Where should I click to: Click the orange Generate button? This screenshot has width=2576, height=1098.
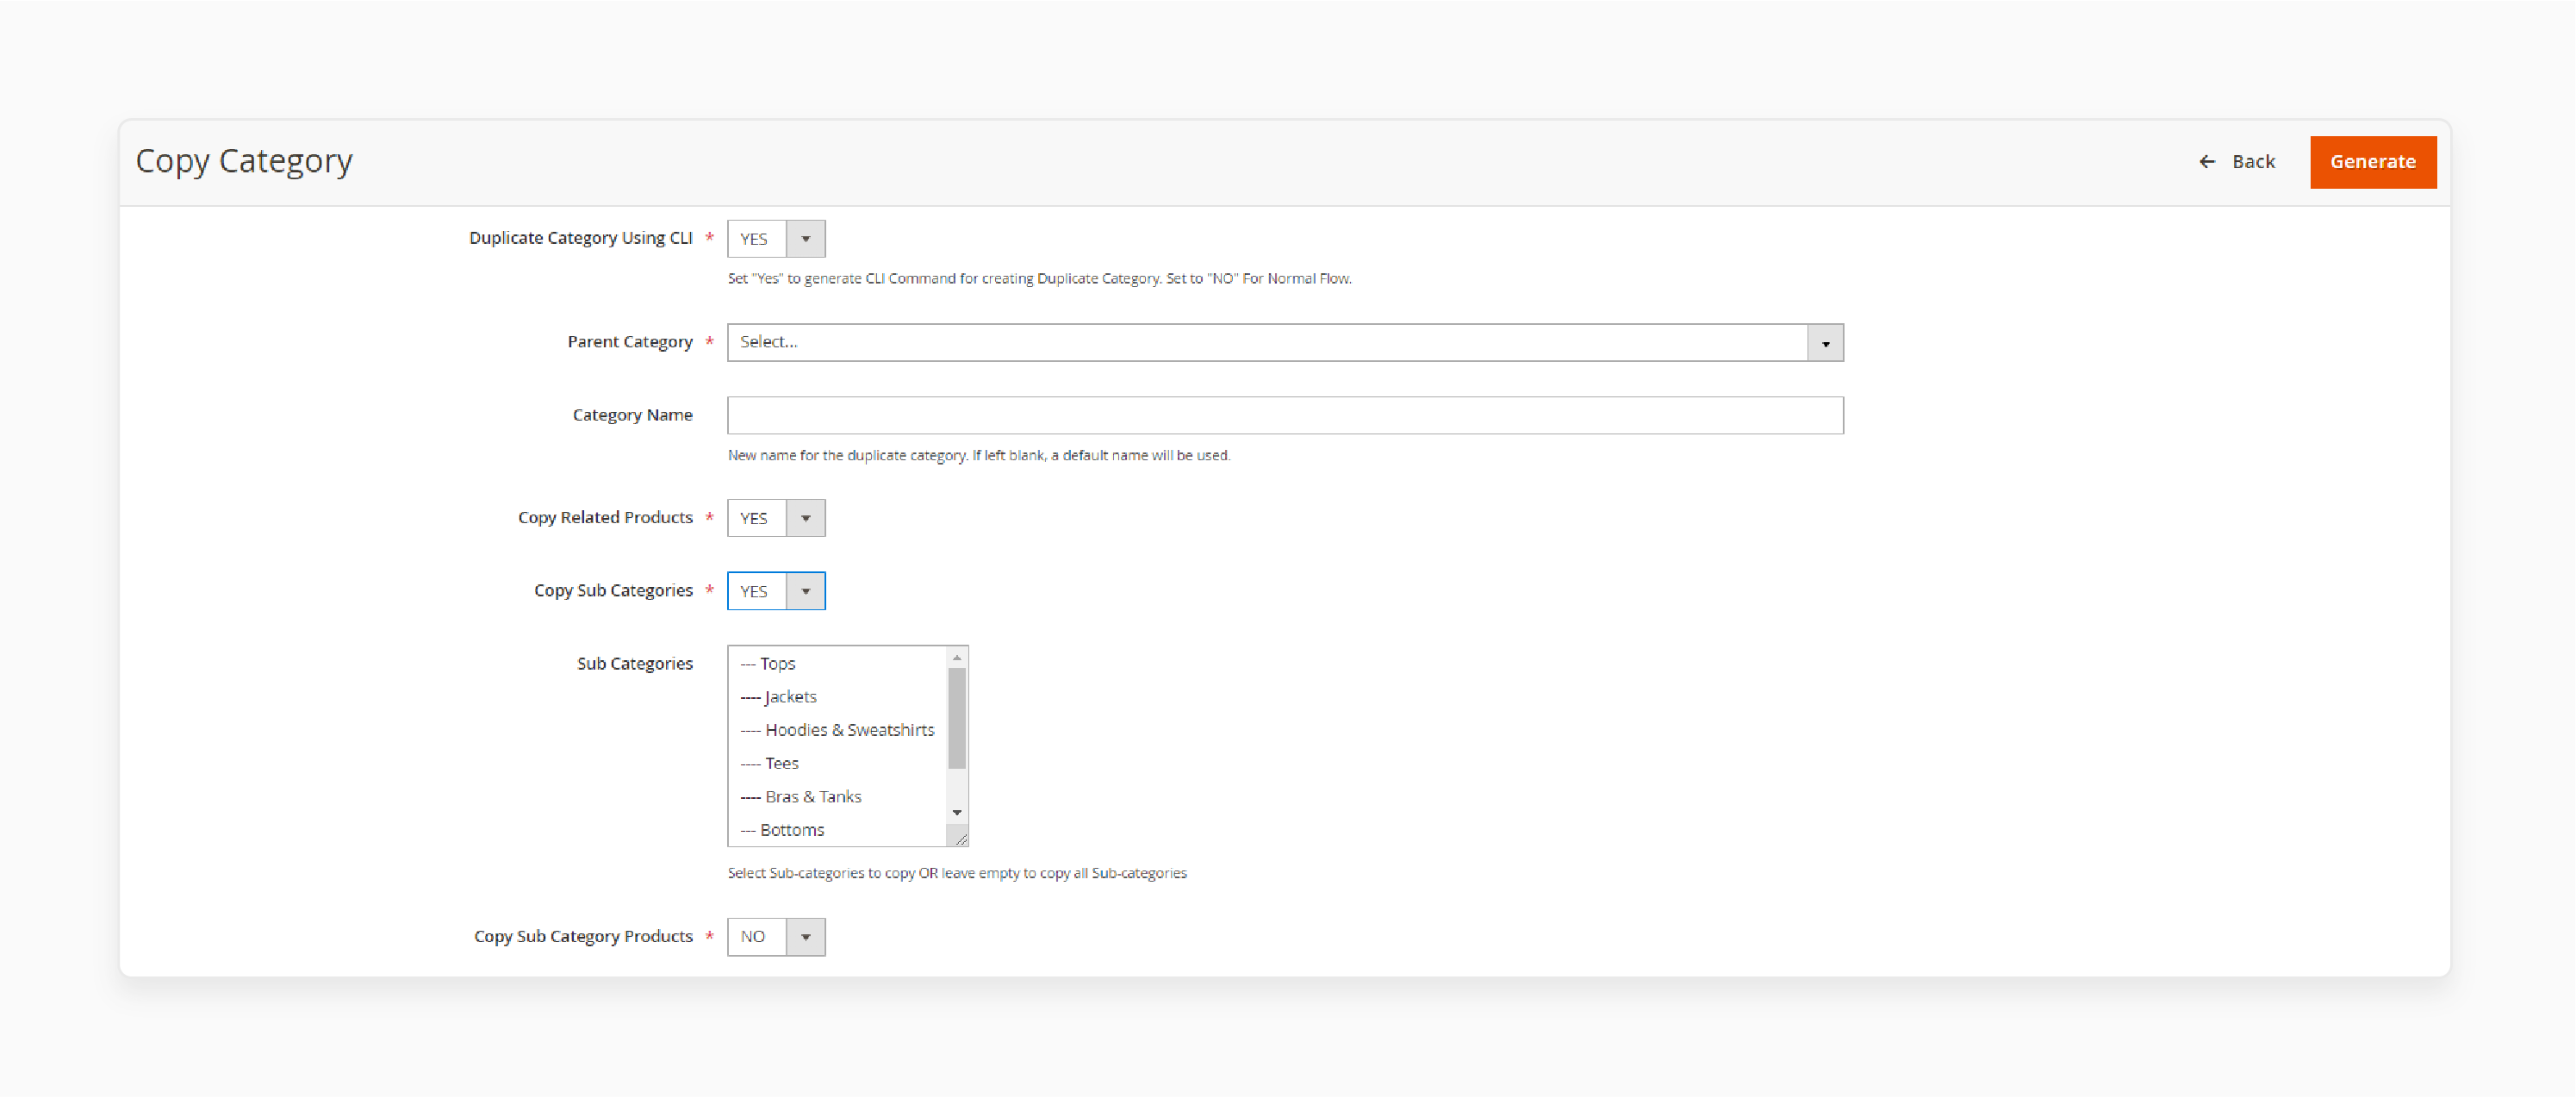tap(2372, 162)
